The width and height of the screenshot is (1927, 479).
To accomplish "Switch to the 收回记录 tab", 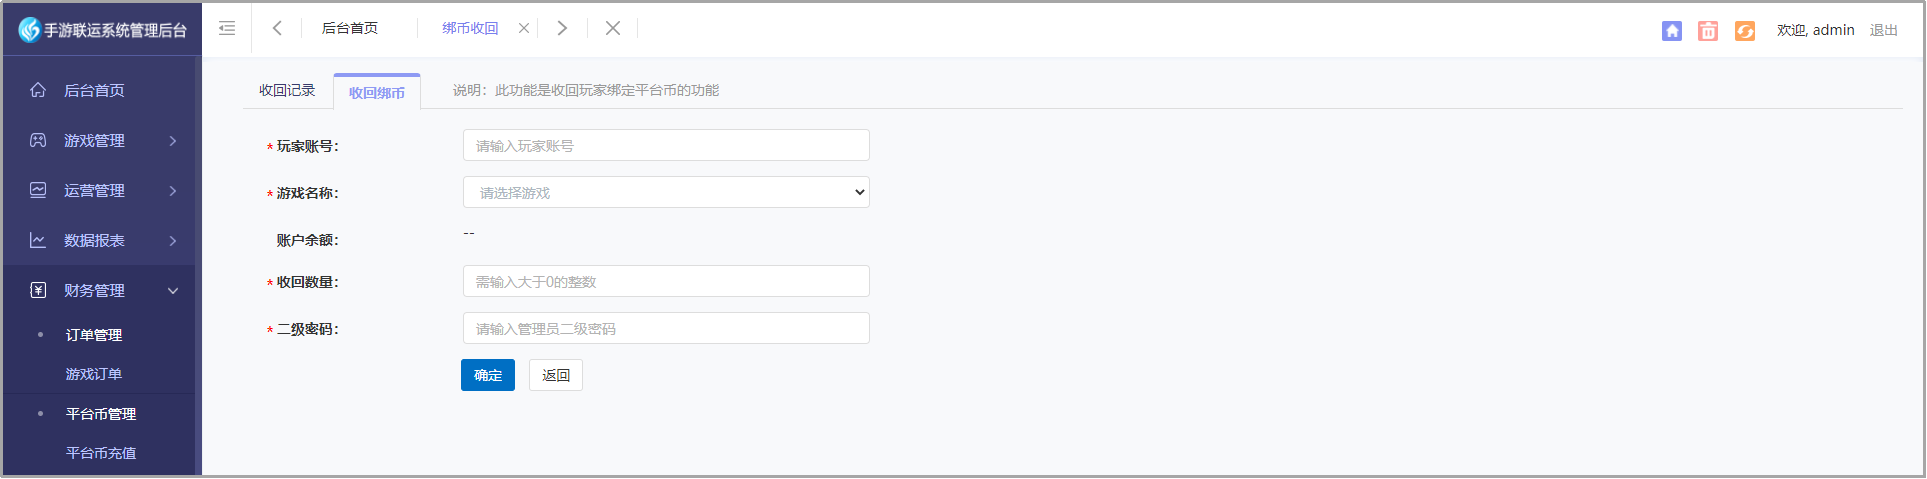I will [287, 90].
